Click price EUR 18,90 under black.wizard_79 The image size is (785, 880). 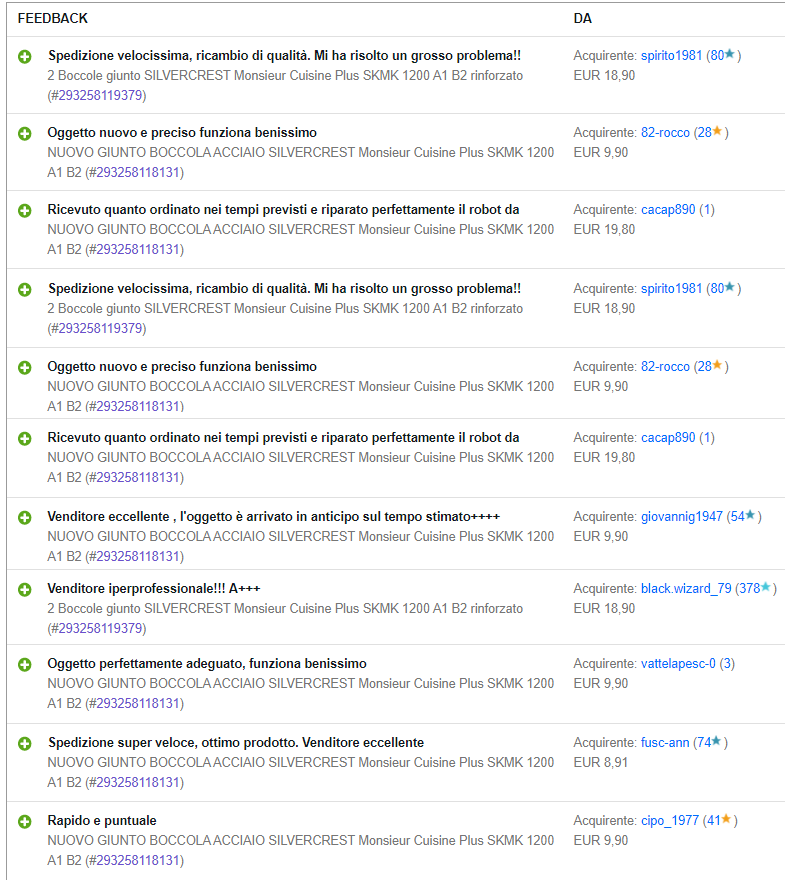tap(604, 608)
